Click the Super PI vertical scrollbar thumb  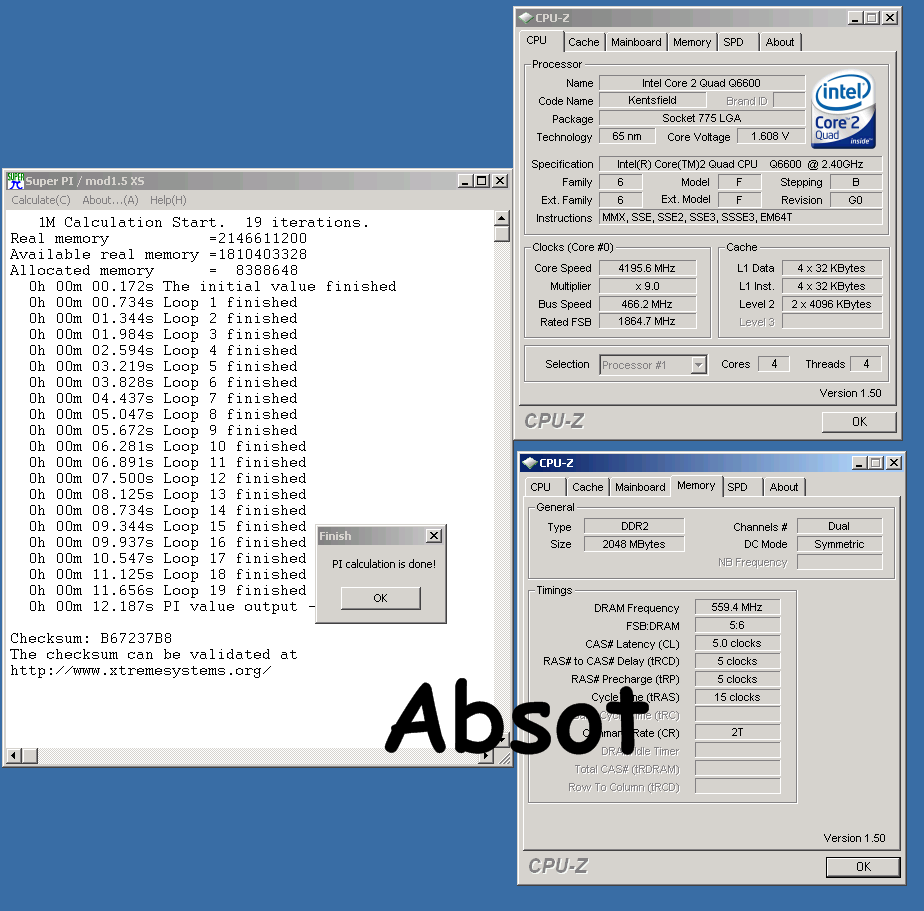[x=501, y=234]
